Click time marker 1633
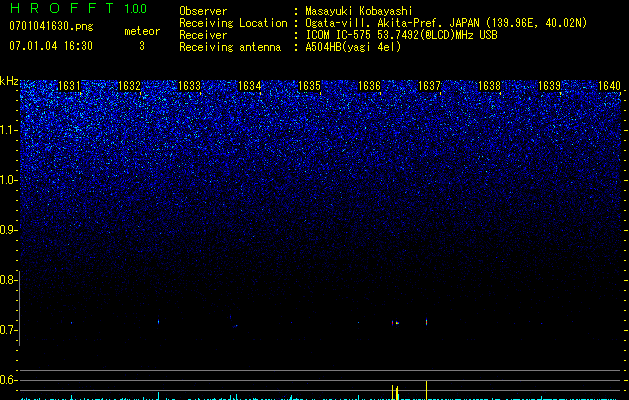Viewport: 629px width, 400px height. [189, 86]
